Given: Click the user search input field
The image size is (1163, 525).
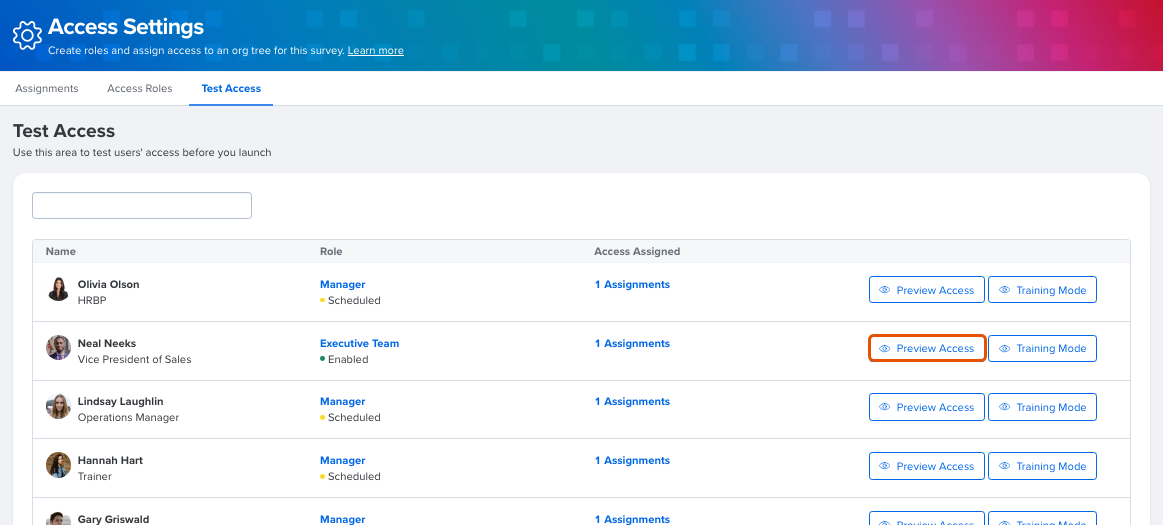Looking at the screenshot, I should tap(142, 205).
